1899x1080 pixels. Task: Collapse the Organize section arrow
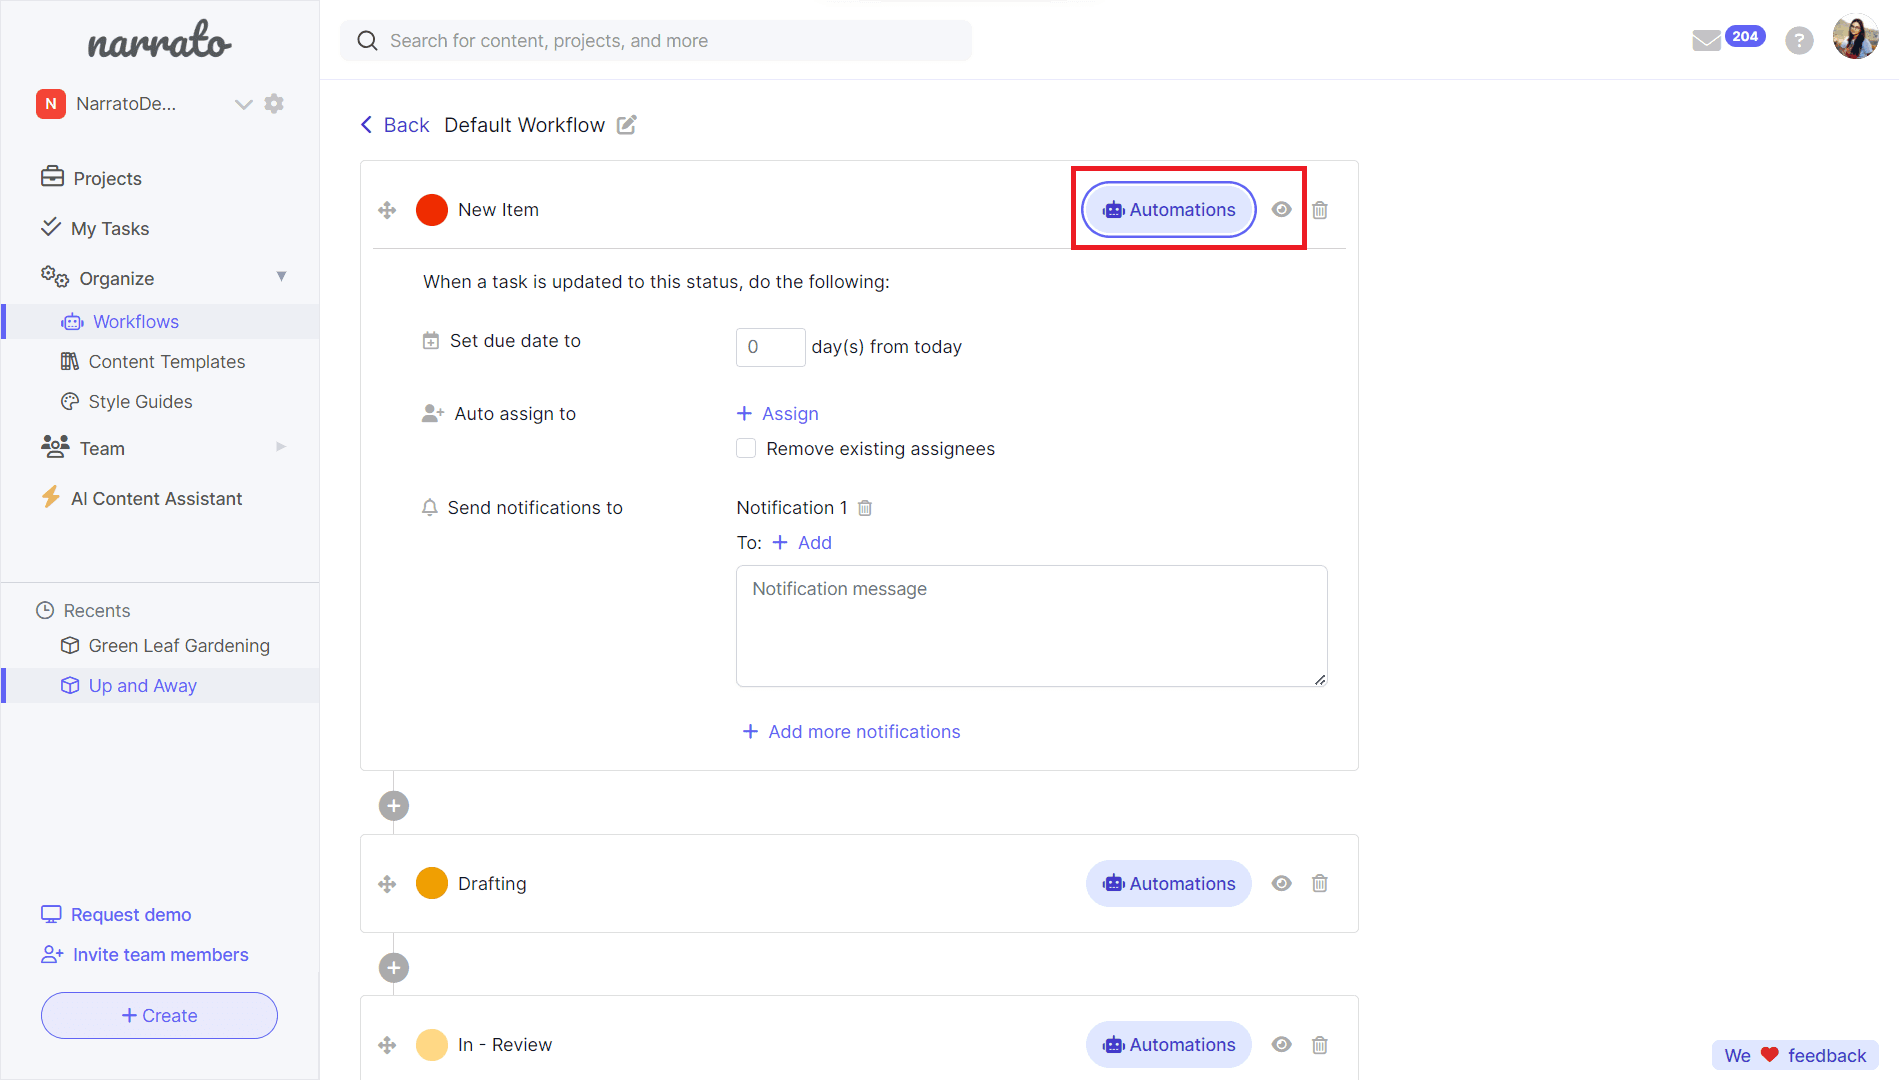click(281, 277)
